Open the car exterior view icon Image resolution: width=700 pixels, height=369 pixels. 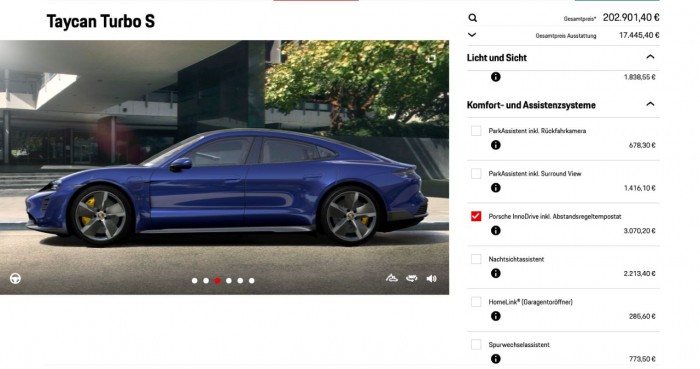pos(392,278)
